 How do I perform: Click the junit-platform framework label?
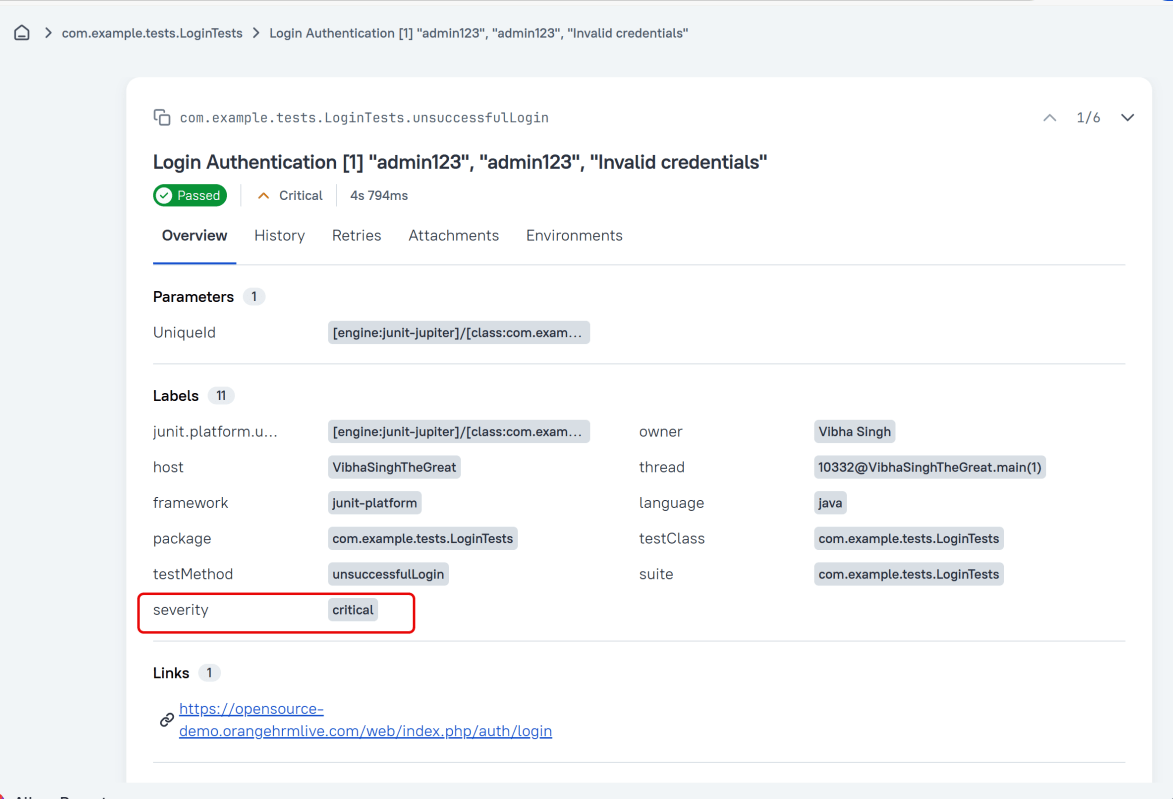pyautogui.click(x=375, y=503)
